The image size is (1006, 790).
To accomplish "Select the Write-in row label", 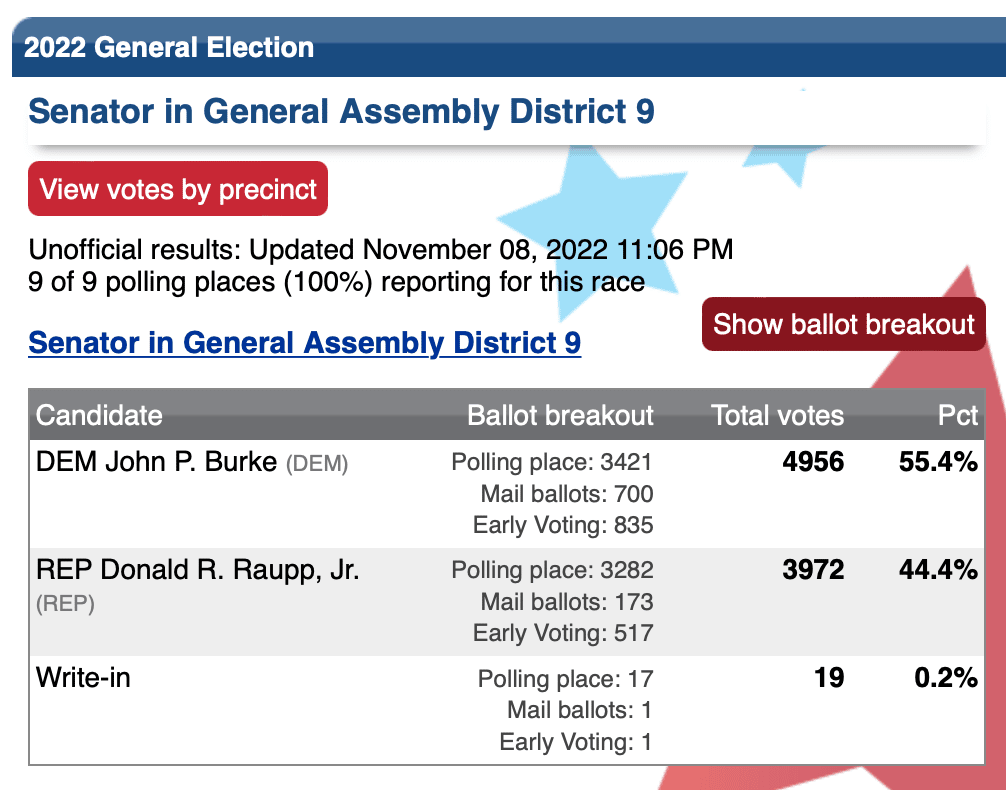I will 83,678.
